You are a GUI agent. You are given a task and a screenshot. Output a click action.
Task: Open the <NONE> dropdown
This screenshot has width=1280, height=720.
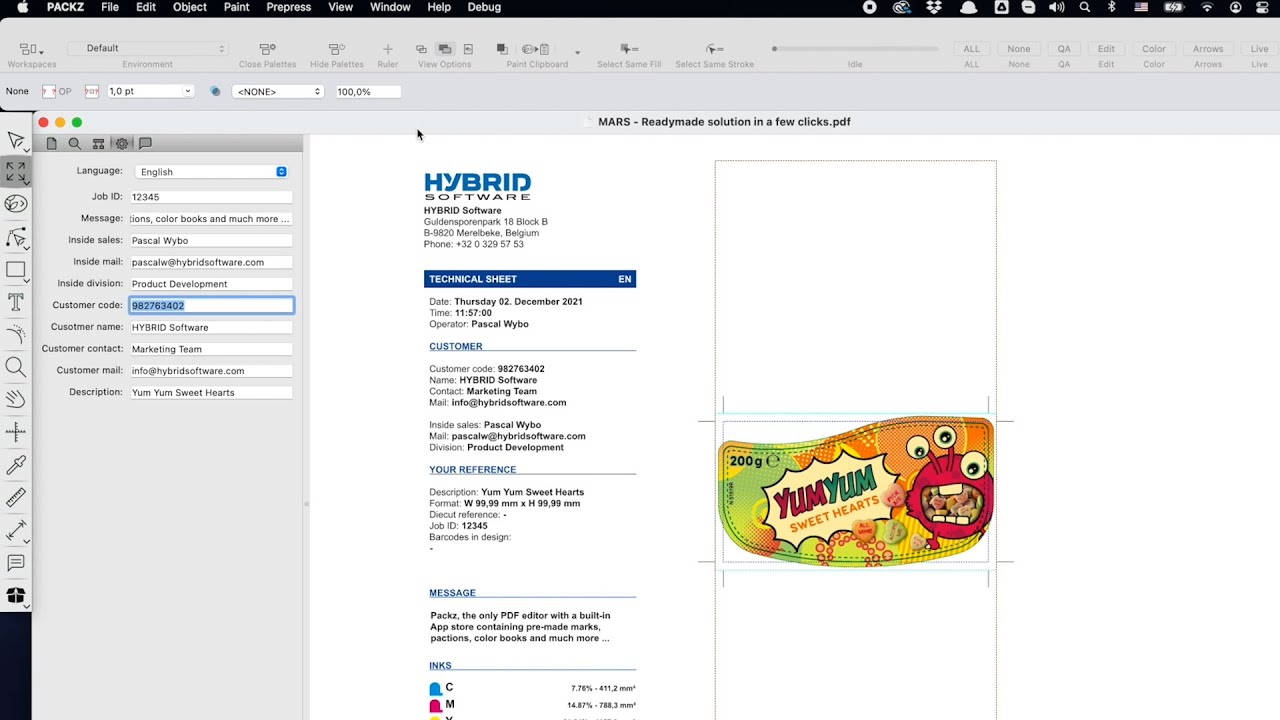pos(277,91)
